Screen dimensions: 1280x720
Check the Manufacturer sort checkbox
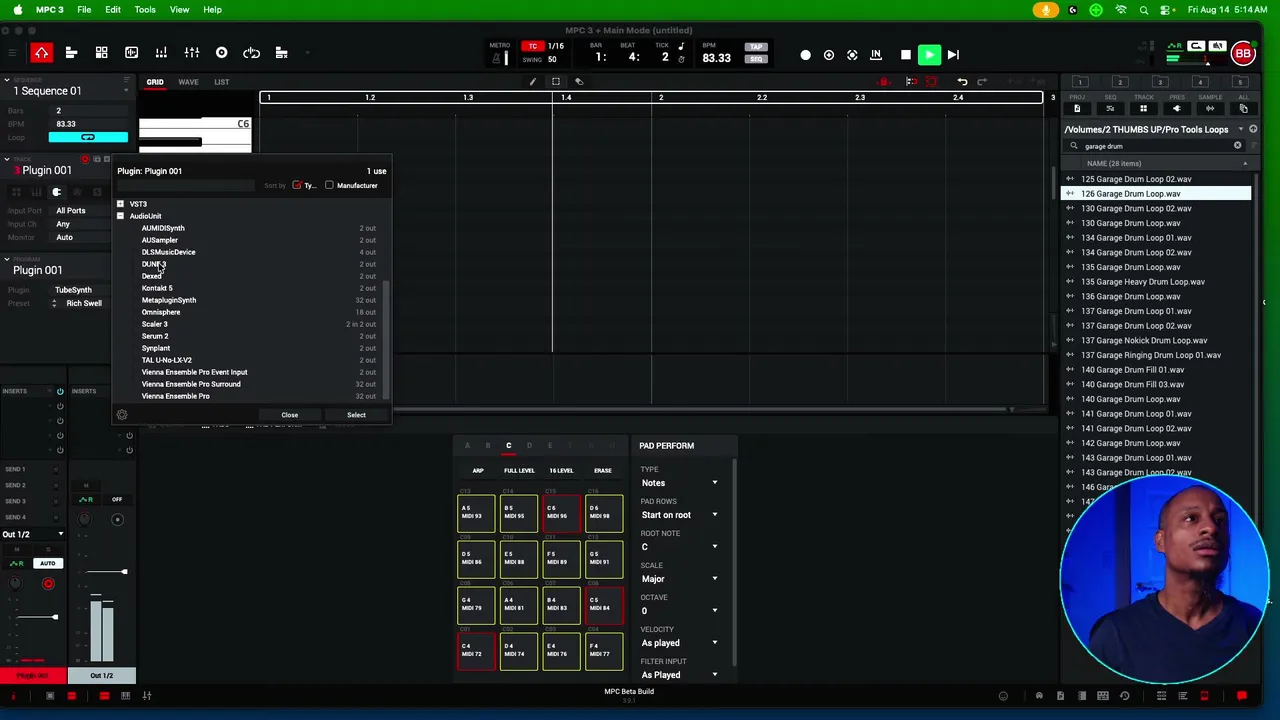pyautogui.click(x=329, y=185)
